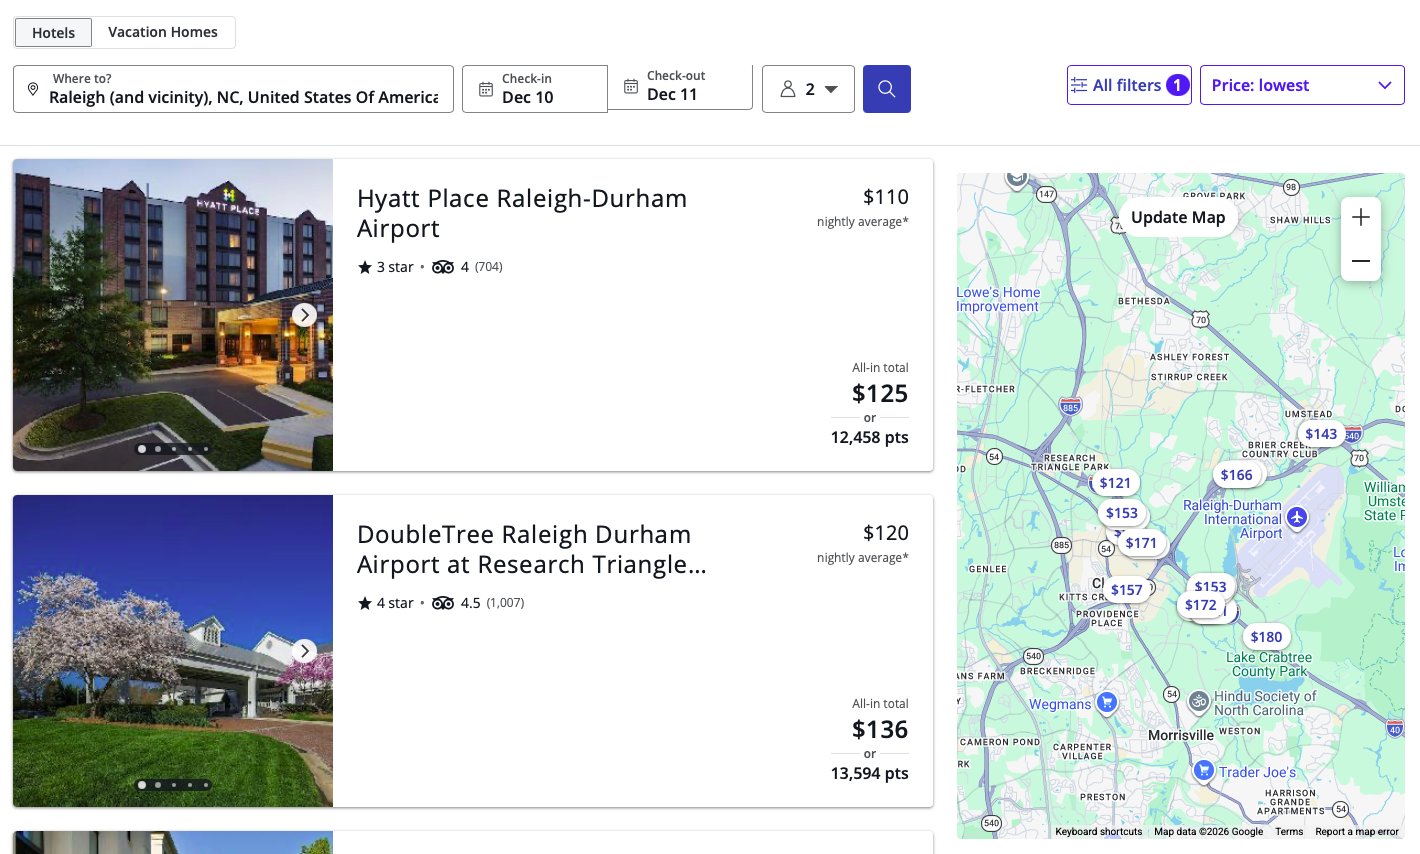Click Keyboard shortcuts on the map
Viewport: 1420px width, 854px height.
[1098, 831]
